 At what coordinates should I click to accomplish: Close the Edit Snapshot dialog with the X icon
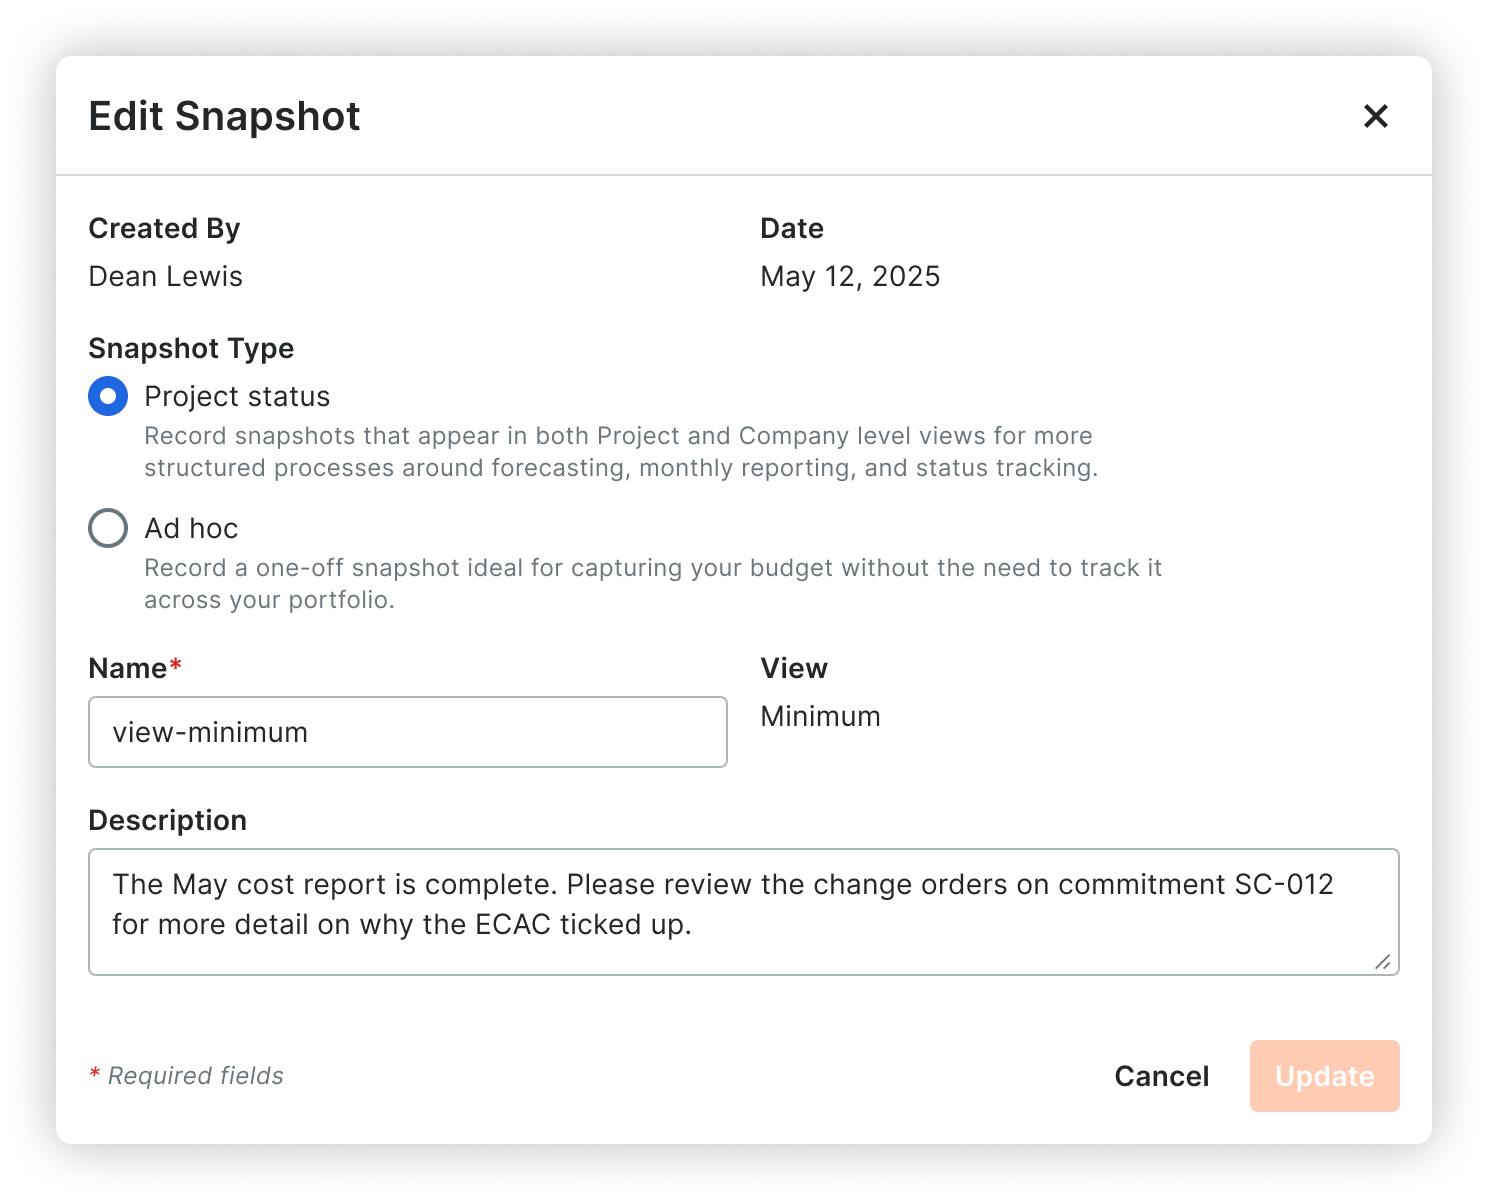(x=1376, y=116)
